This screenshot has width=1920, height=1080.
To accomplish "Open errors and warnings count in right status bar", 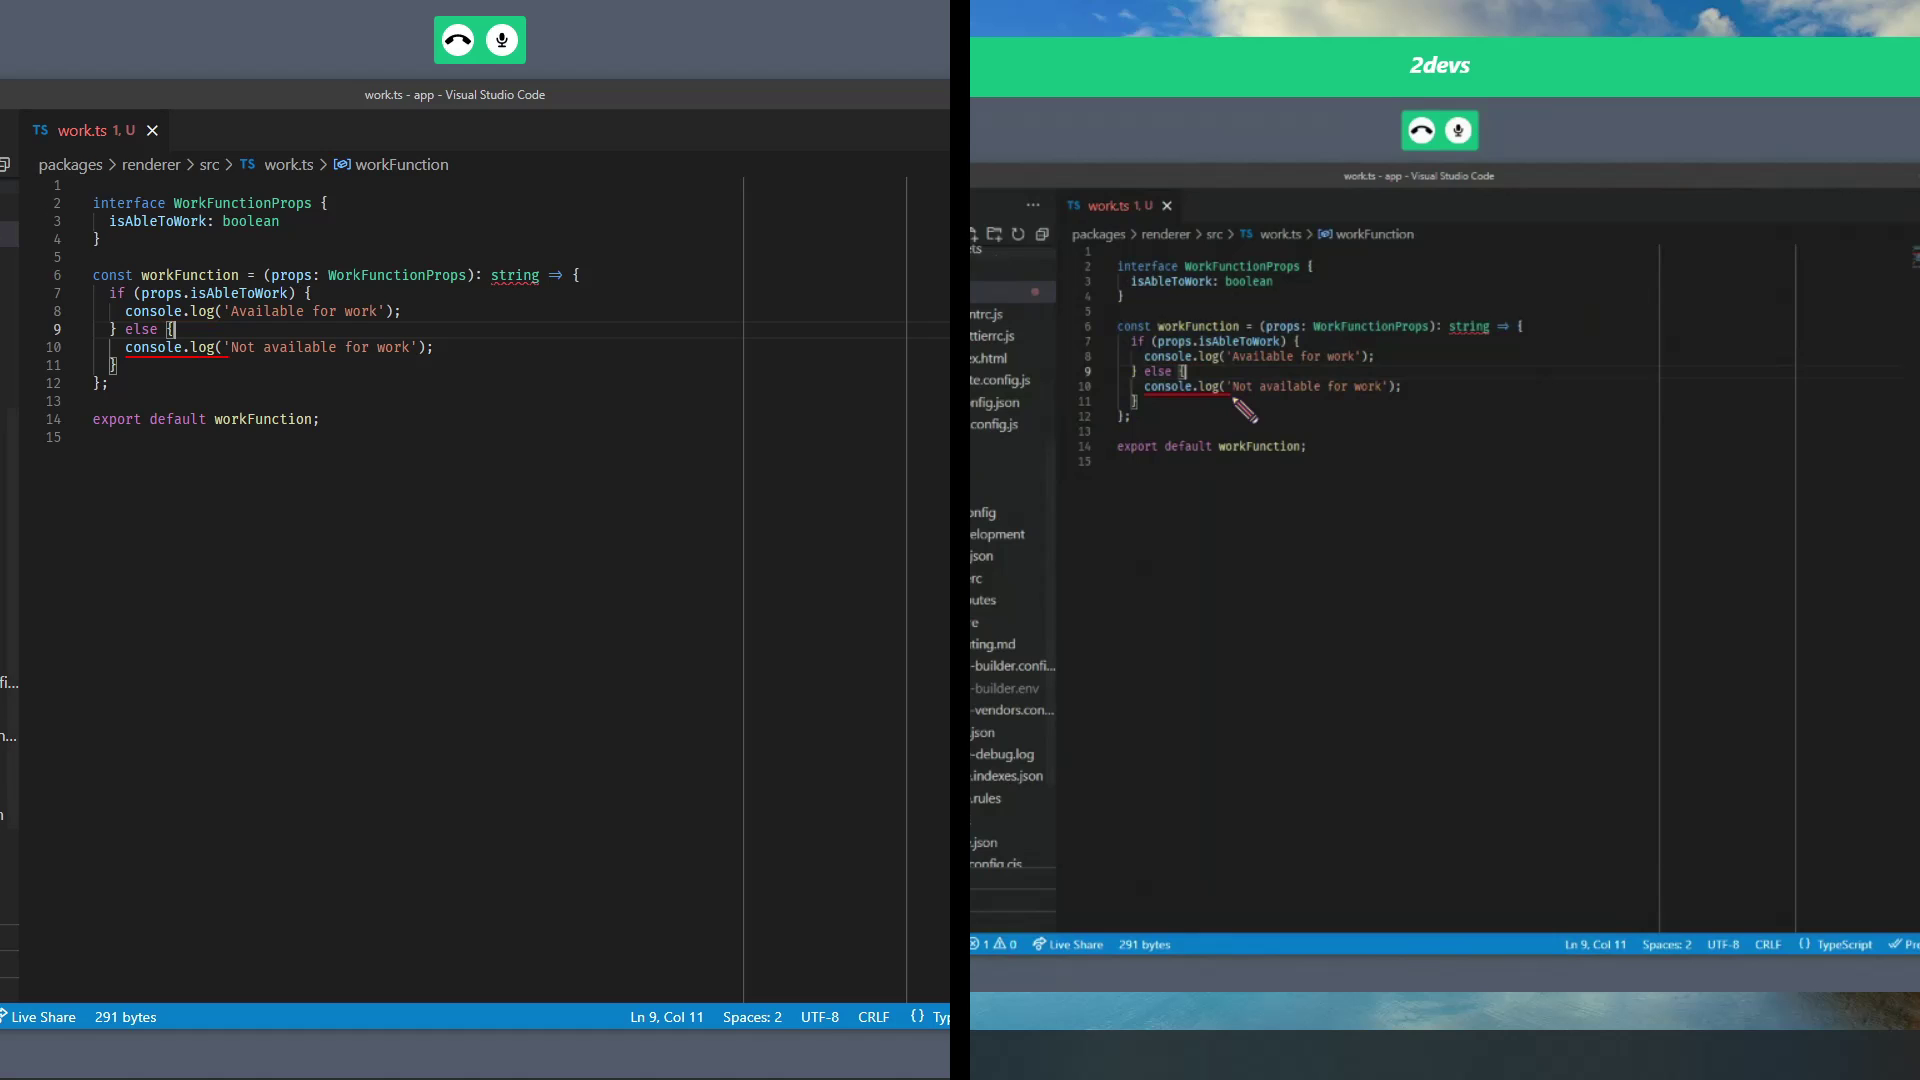I will [x=994, y=944].
